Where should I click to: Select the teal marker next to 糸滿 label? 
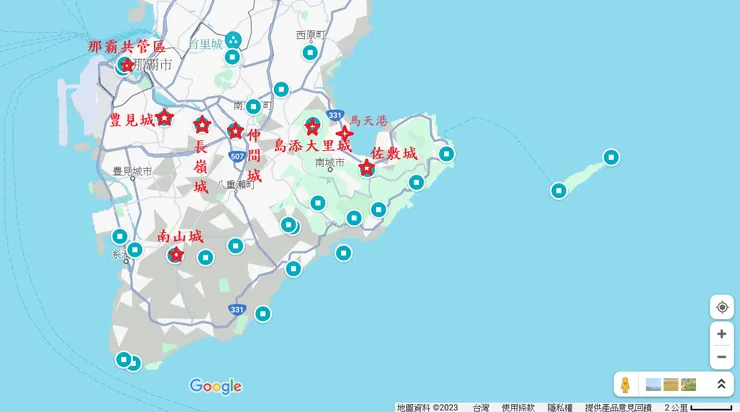coord(135,250)
